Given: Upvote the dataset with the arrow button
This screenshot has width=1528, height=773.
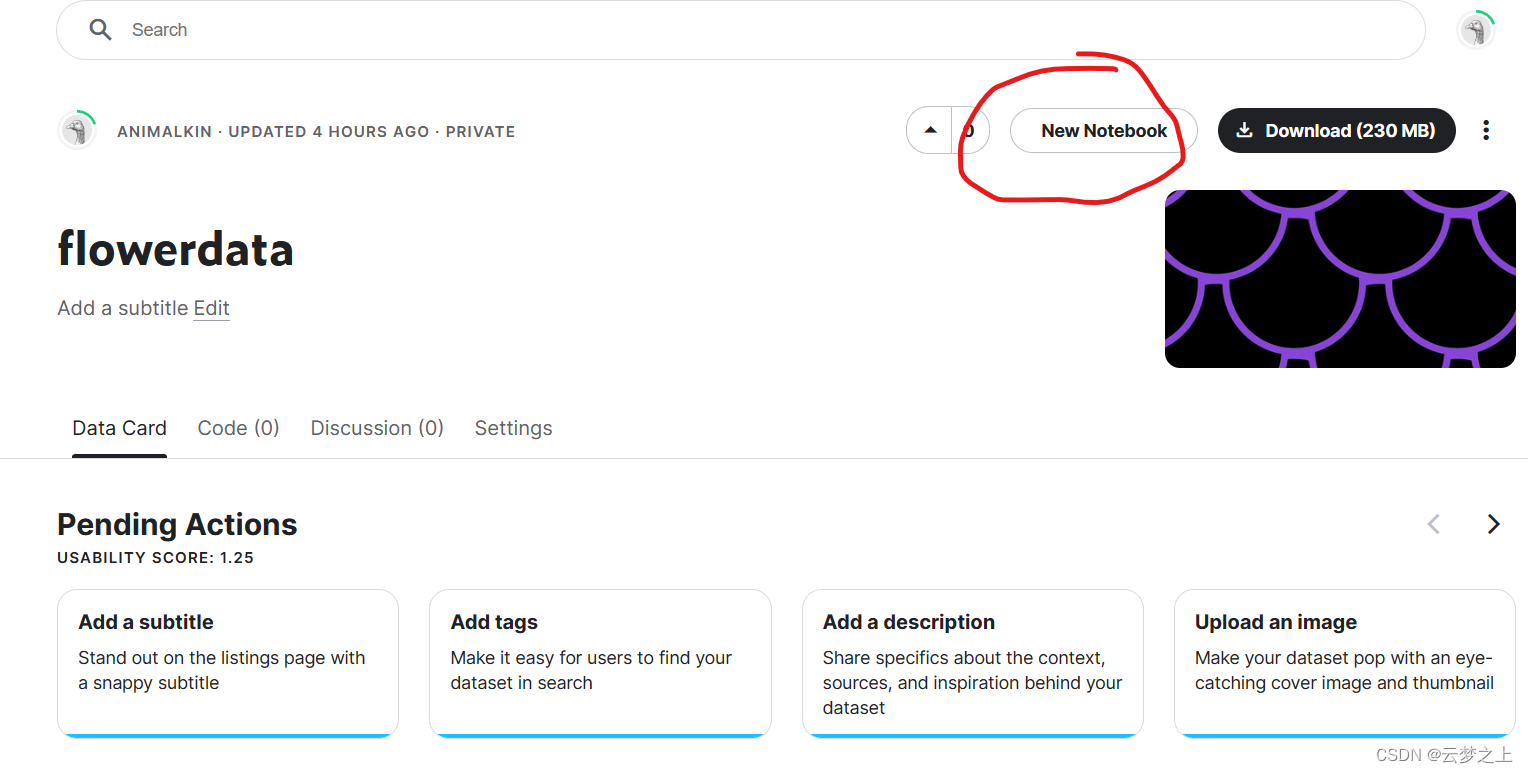Looking at the screenshot, I should [x=930, y=130].
